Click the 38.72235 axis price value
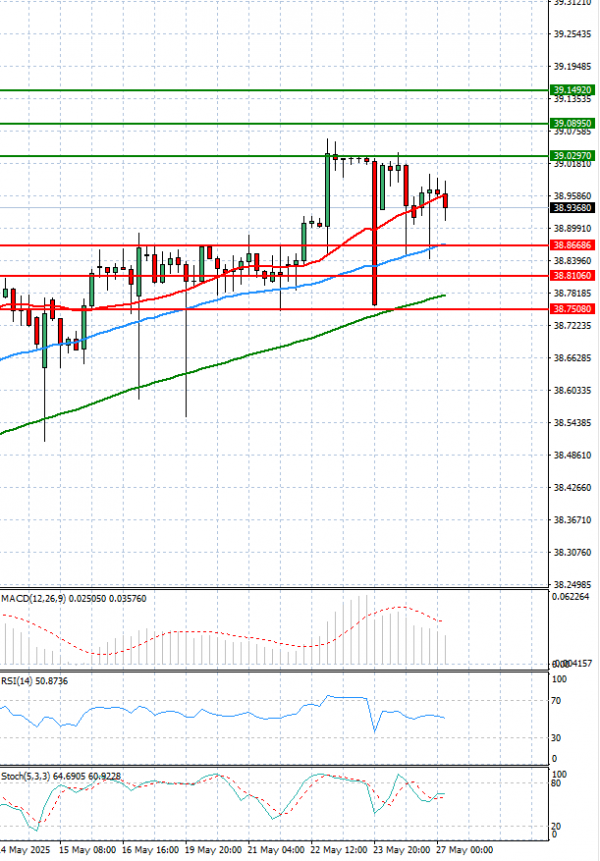Screen dimensions: 600x861 click(x=572, y=326)
